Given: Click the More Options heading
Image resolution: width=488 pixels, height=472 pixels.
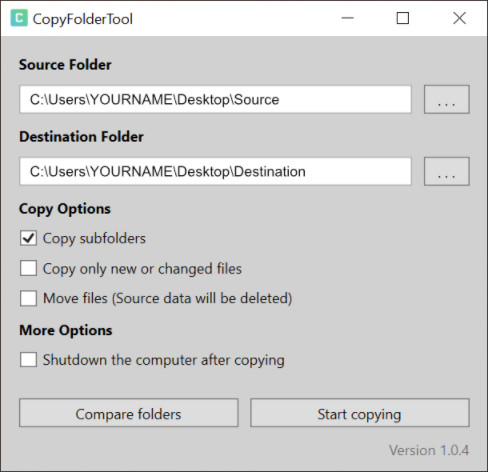Looking at the screenshot, I should (x=66, y=331).
